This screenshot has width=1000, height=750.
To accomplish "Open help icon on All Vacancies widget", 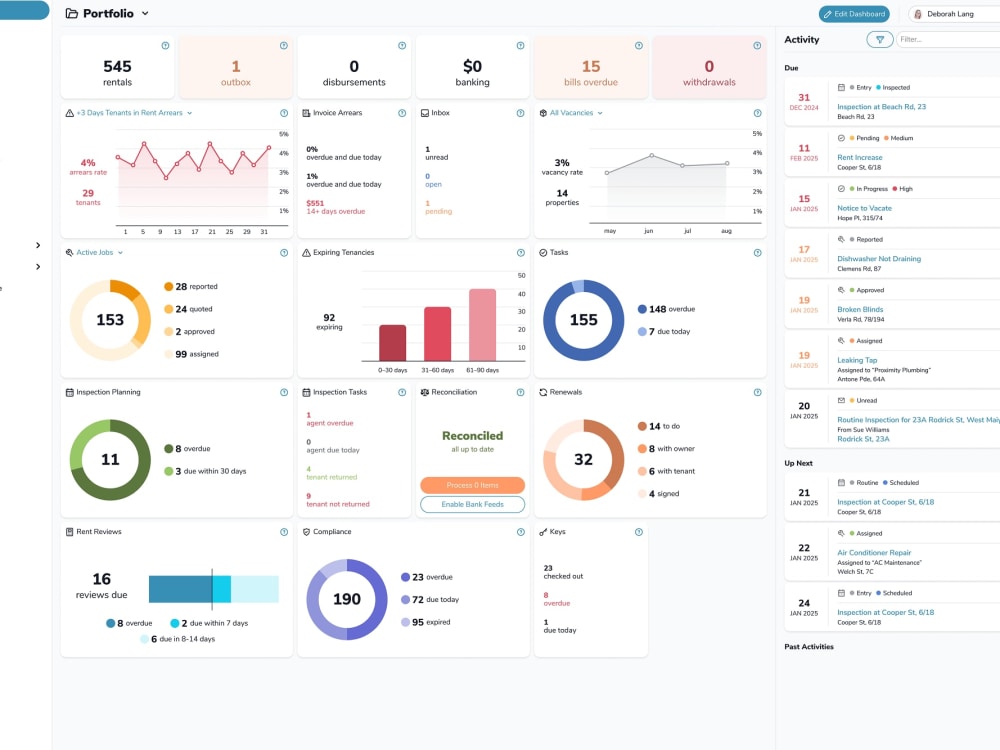I will tap(757, 113).
